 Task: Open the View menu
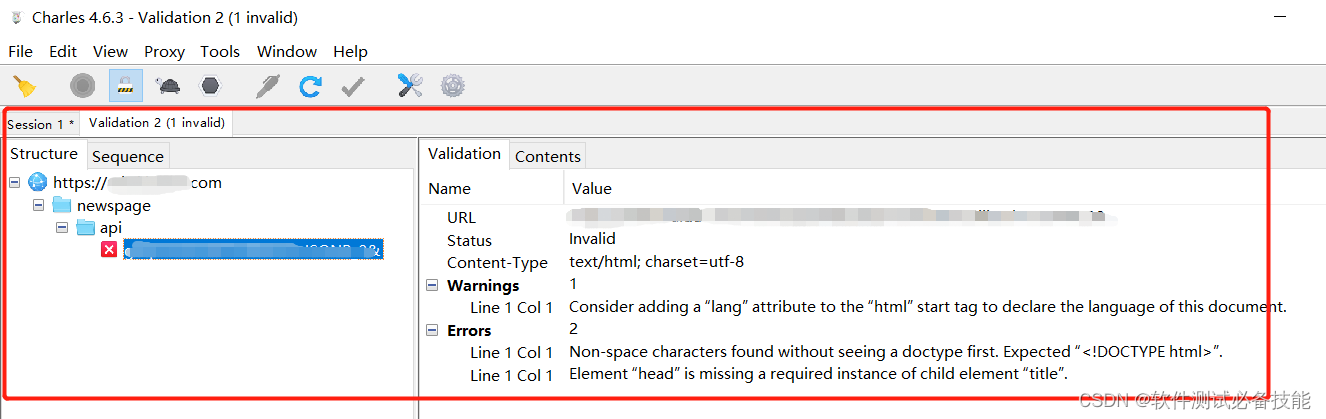click(110, 51)
